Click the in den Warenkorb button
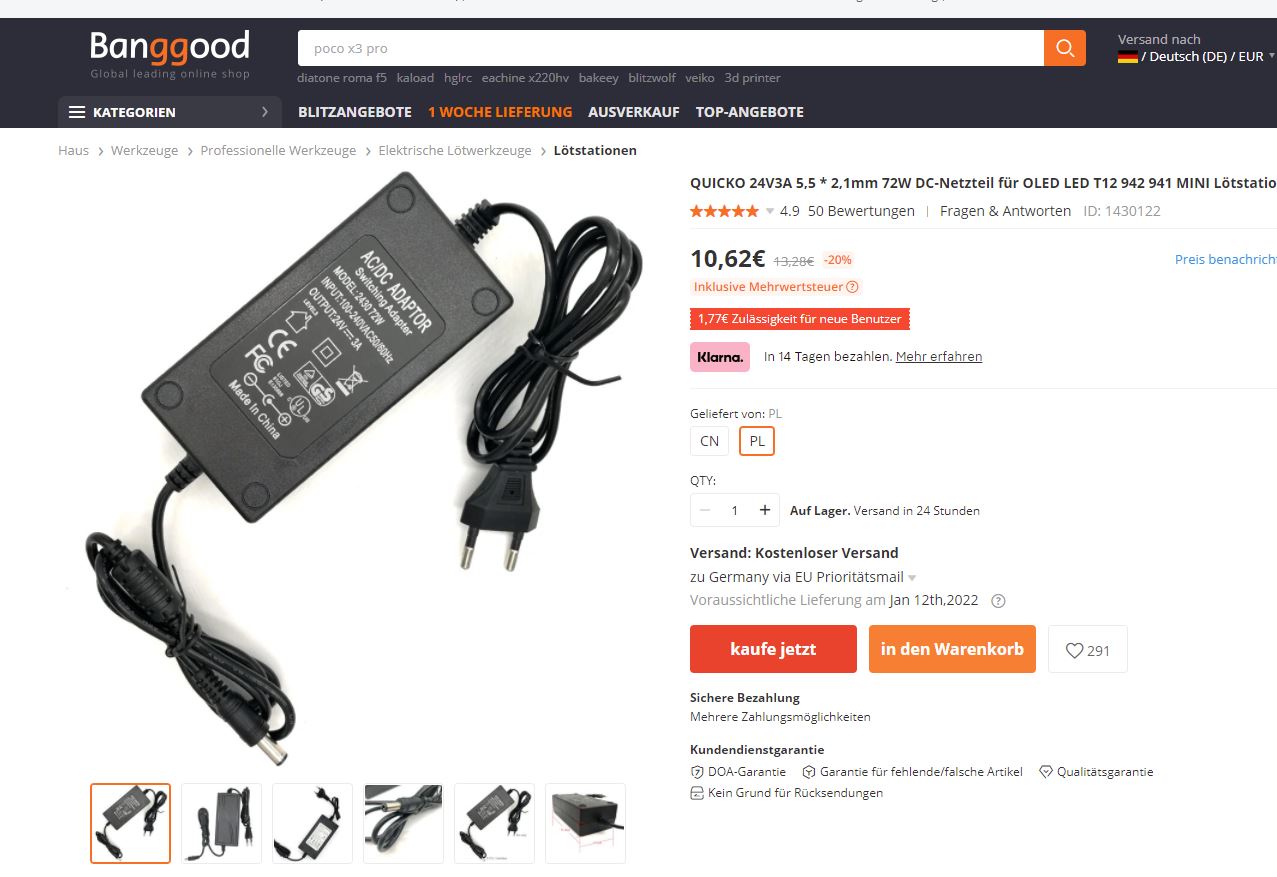Image resolution: width=1277 pixels, height=877 pixels. point(952,649)
